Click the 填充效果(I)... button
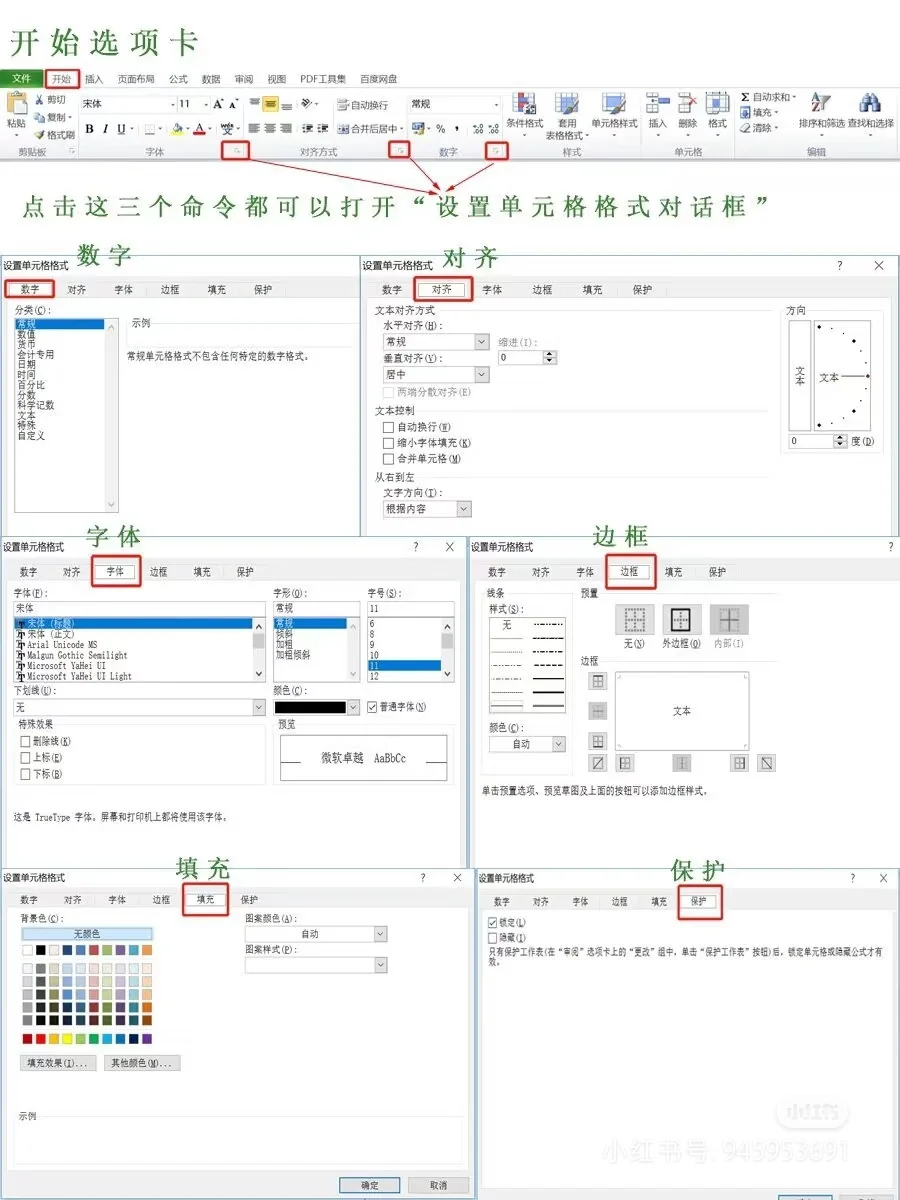Viewport: 900px width, 1200px height. pyautogui.click(x=59, y=1064)
